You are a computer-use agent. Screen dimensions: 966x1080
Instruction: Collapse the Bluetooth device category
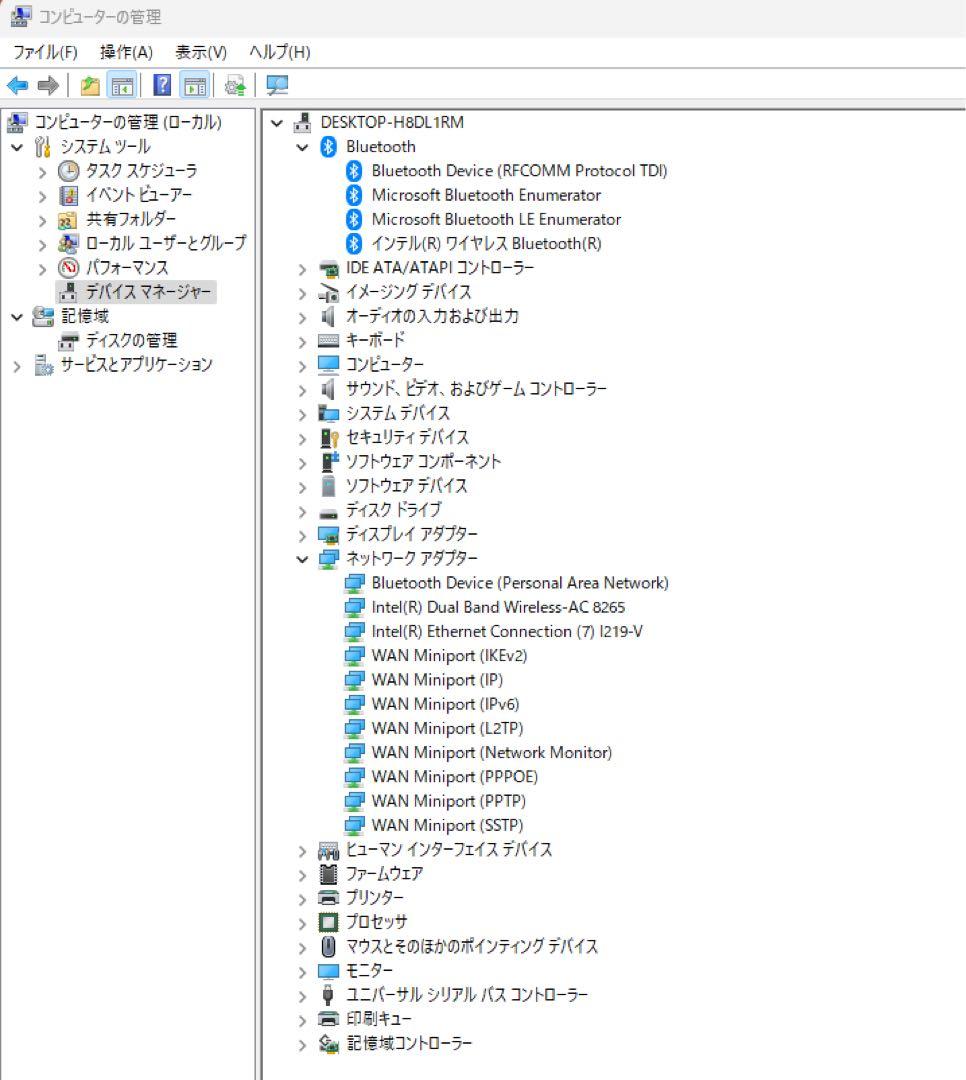[x=302, y=146]
